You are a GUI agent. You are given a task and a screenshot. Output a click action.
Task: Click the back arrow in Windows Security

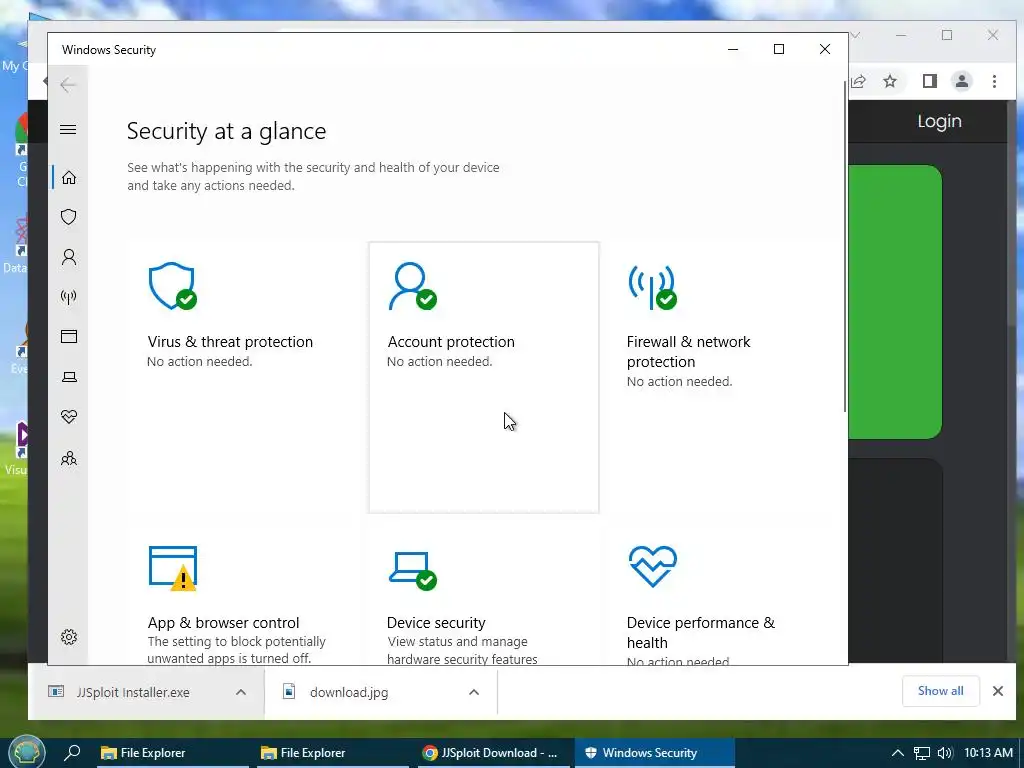[x=68, y=84]
